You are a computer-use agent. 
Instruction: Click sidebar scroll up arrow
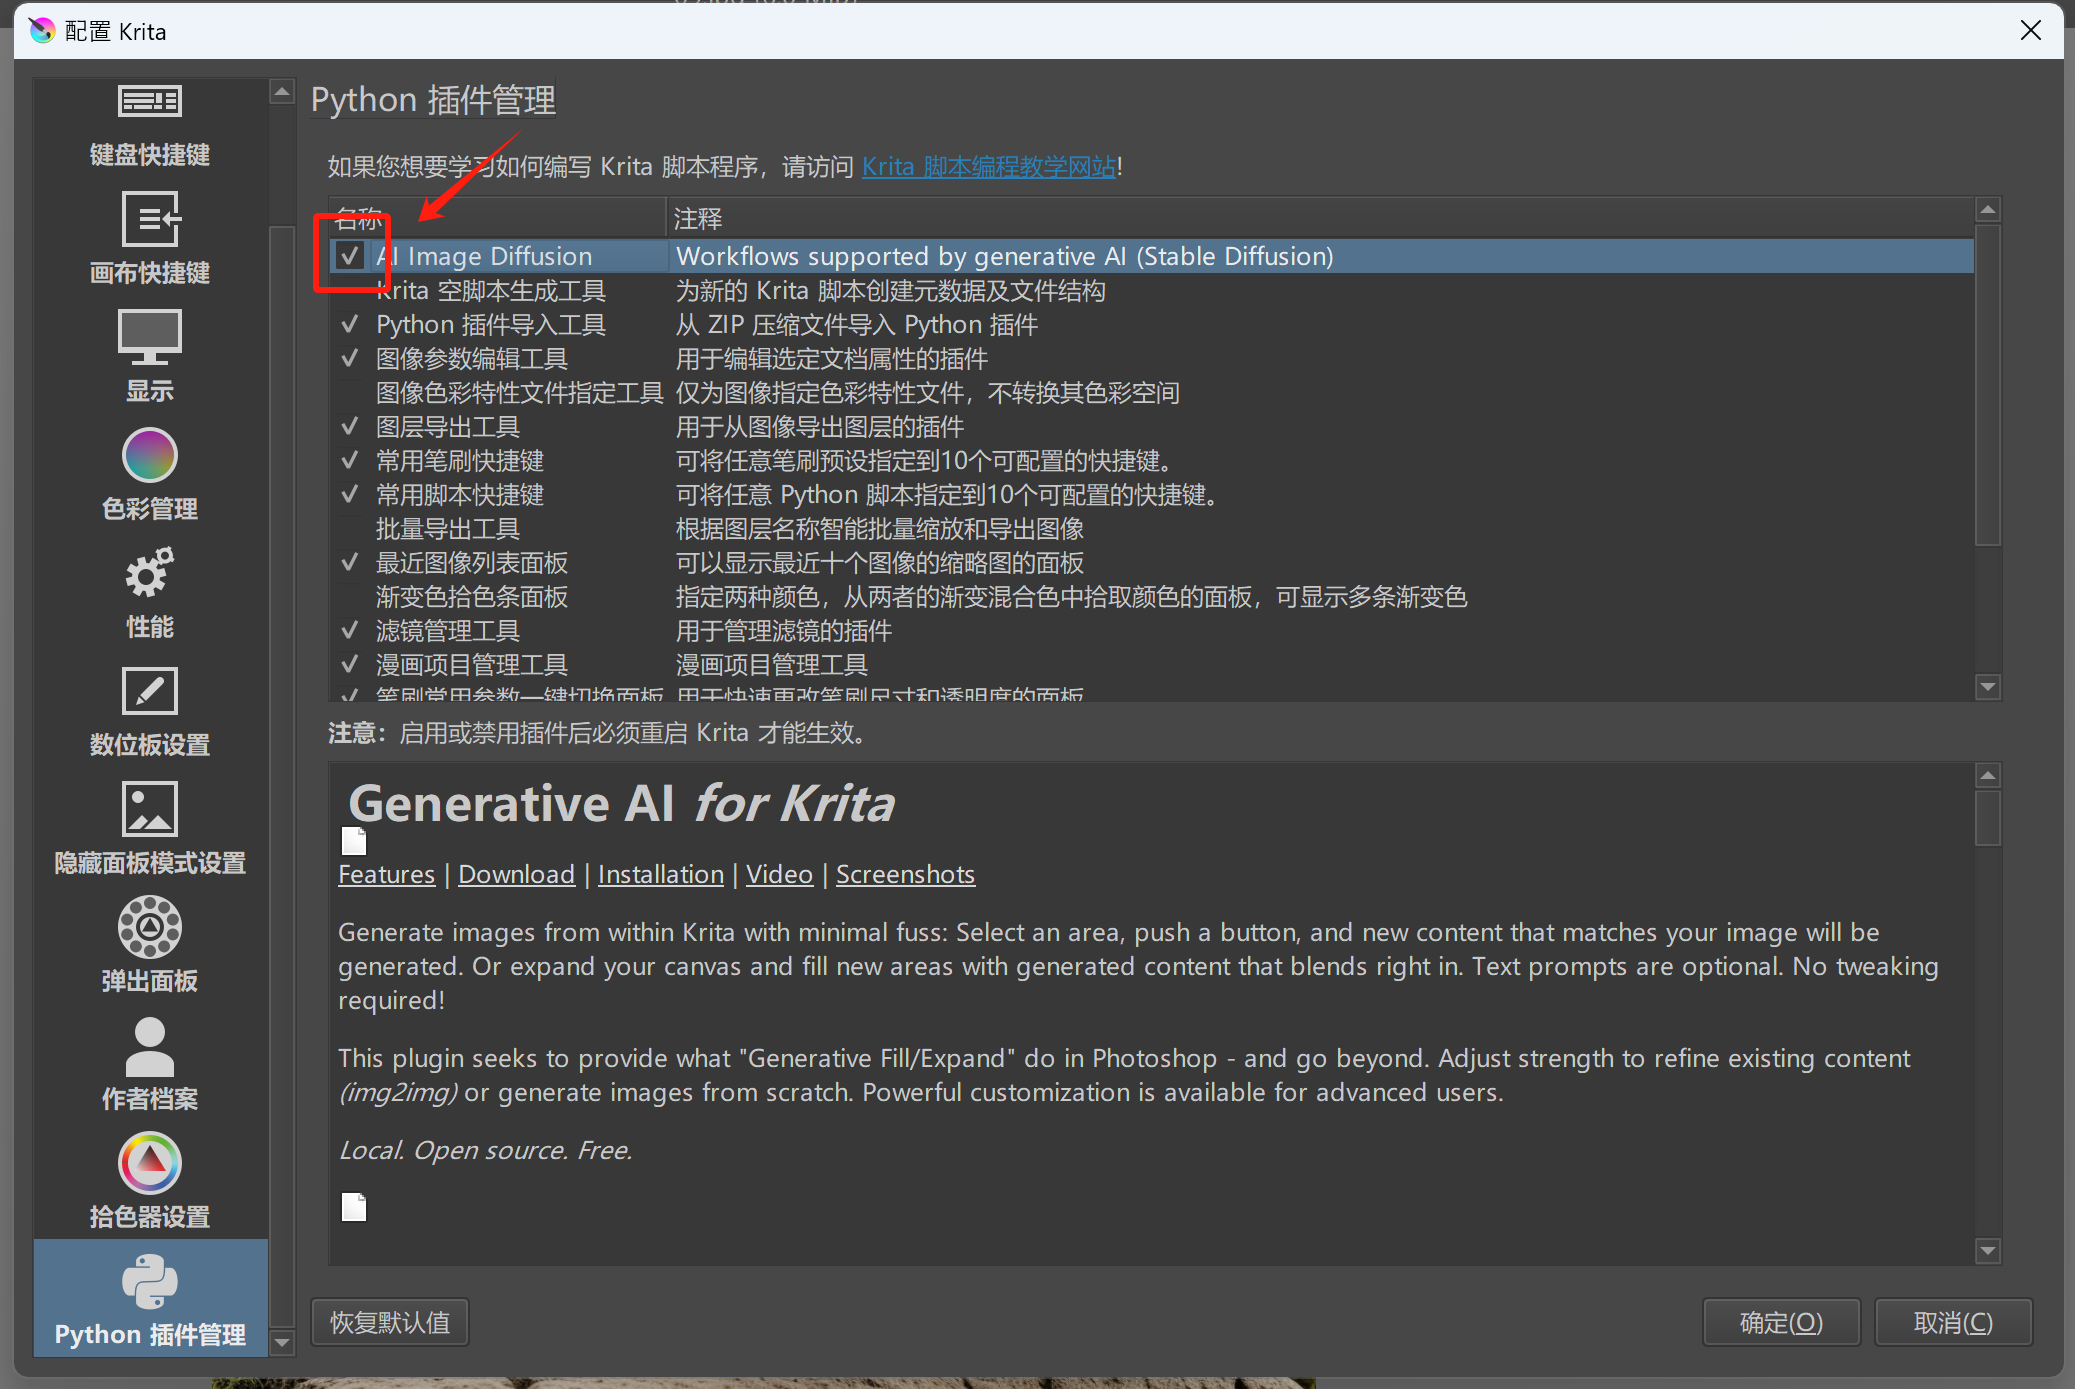pyautogui.click(x=282, y=92)
